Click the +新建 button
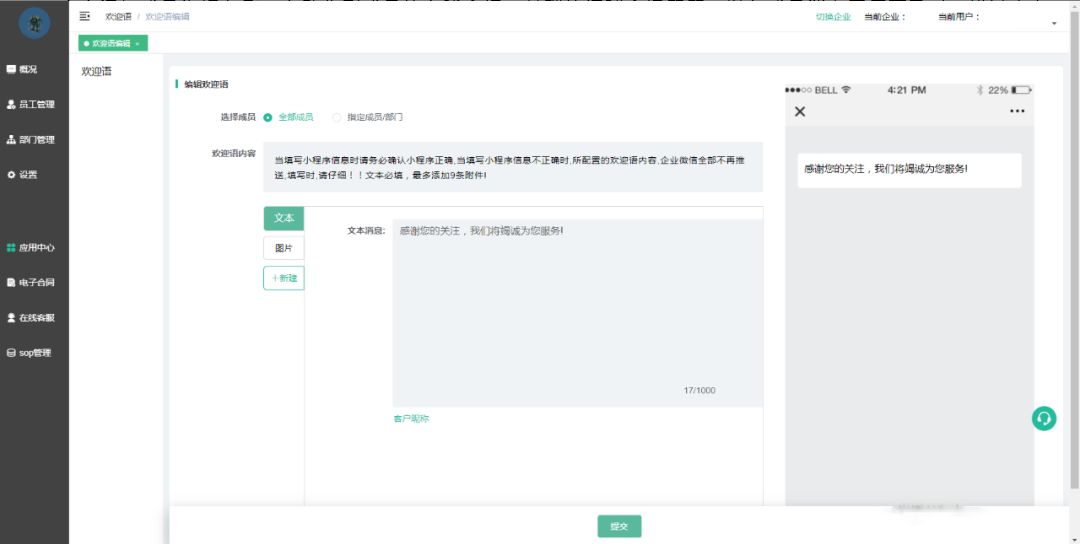Screen dimensions: 1080x544 click(x=284, y=278)
